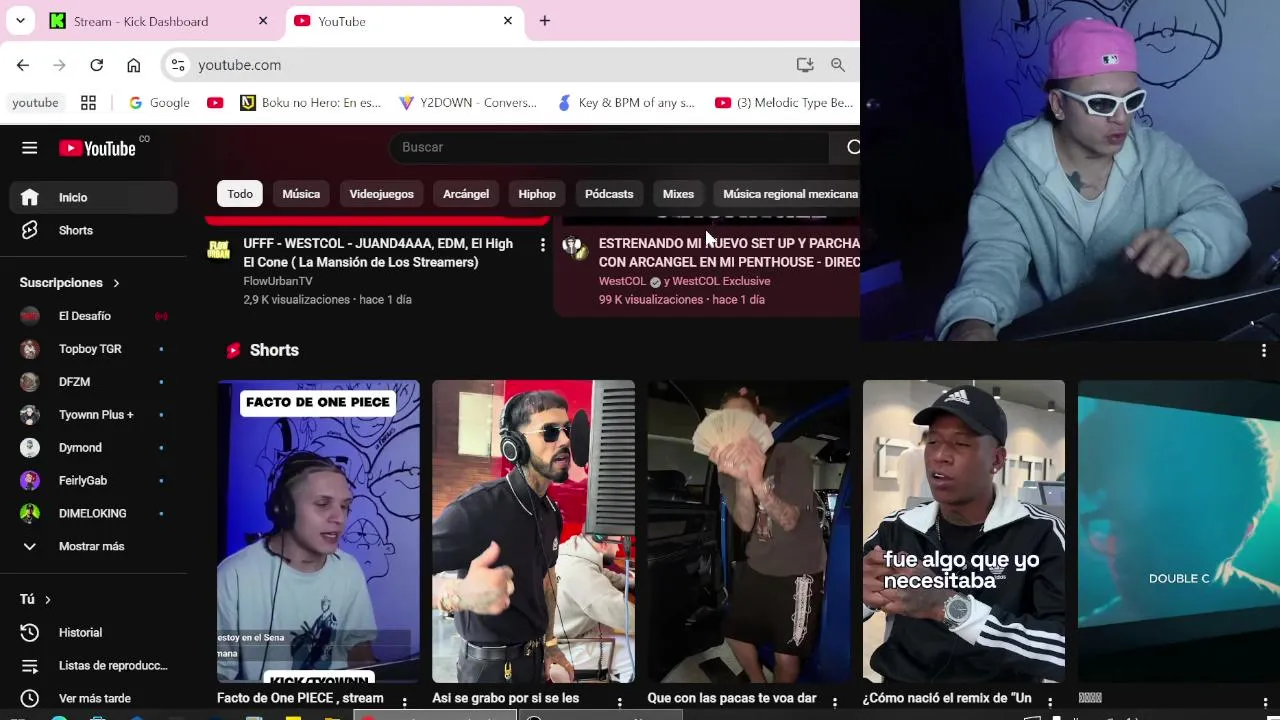Click the YouTube logo
Screen dimensions: 1280x720
point(97,148)
